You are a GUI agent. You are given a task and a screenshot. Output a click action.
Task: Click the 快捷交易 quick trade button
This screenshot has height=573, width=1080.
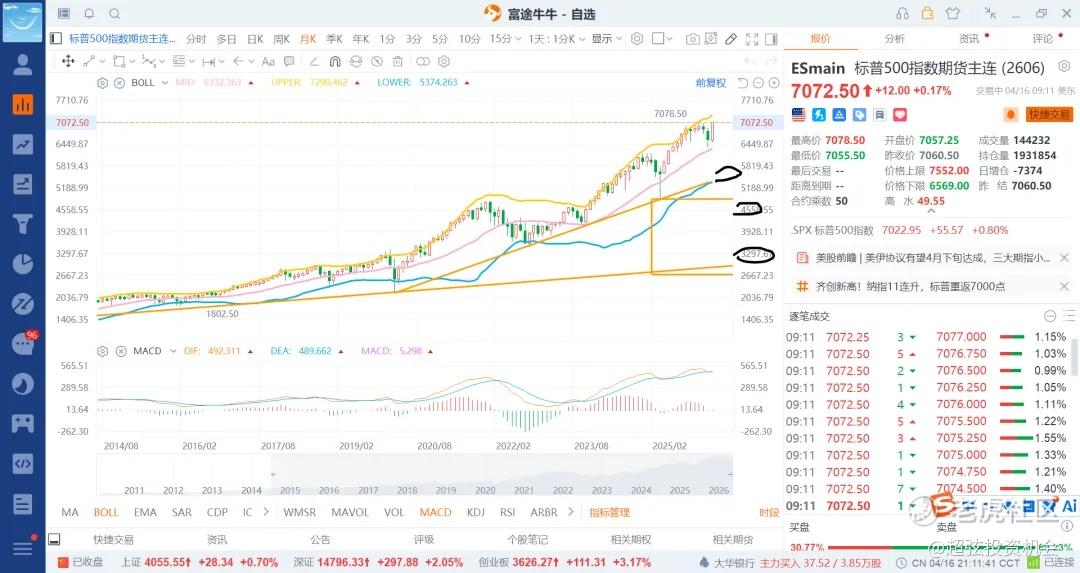tap(1049, 114)
